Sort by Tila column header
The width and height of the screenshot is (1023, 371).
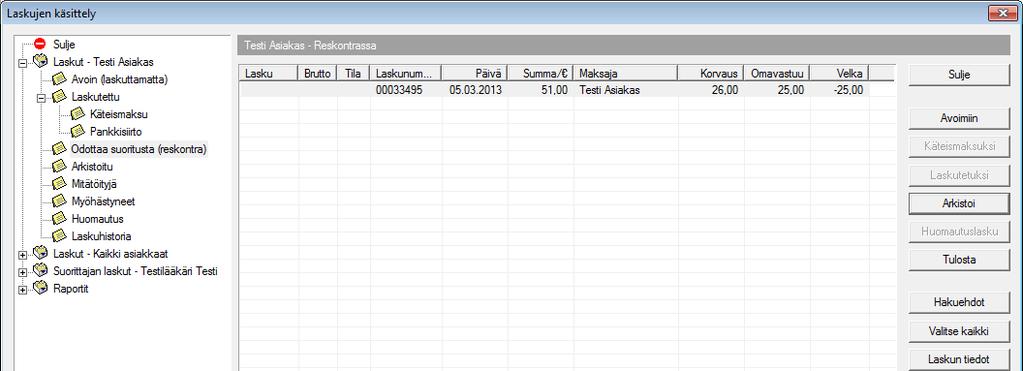coord(354,74)
